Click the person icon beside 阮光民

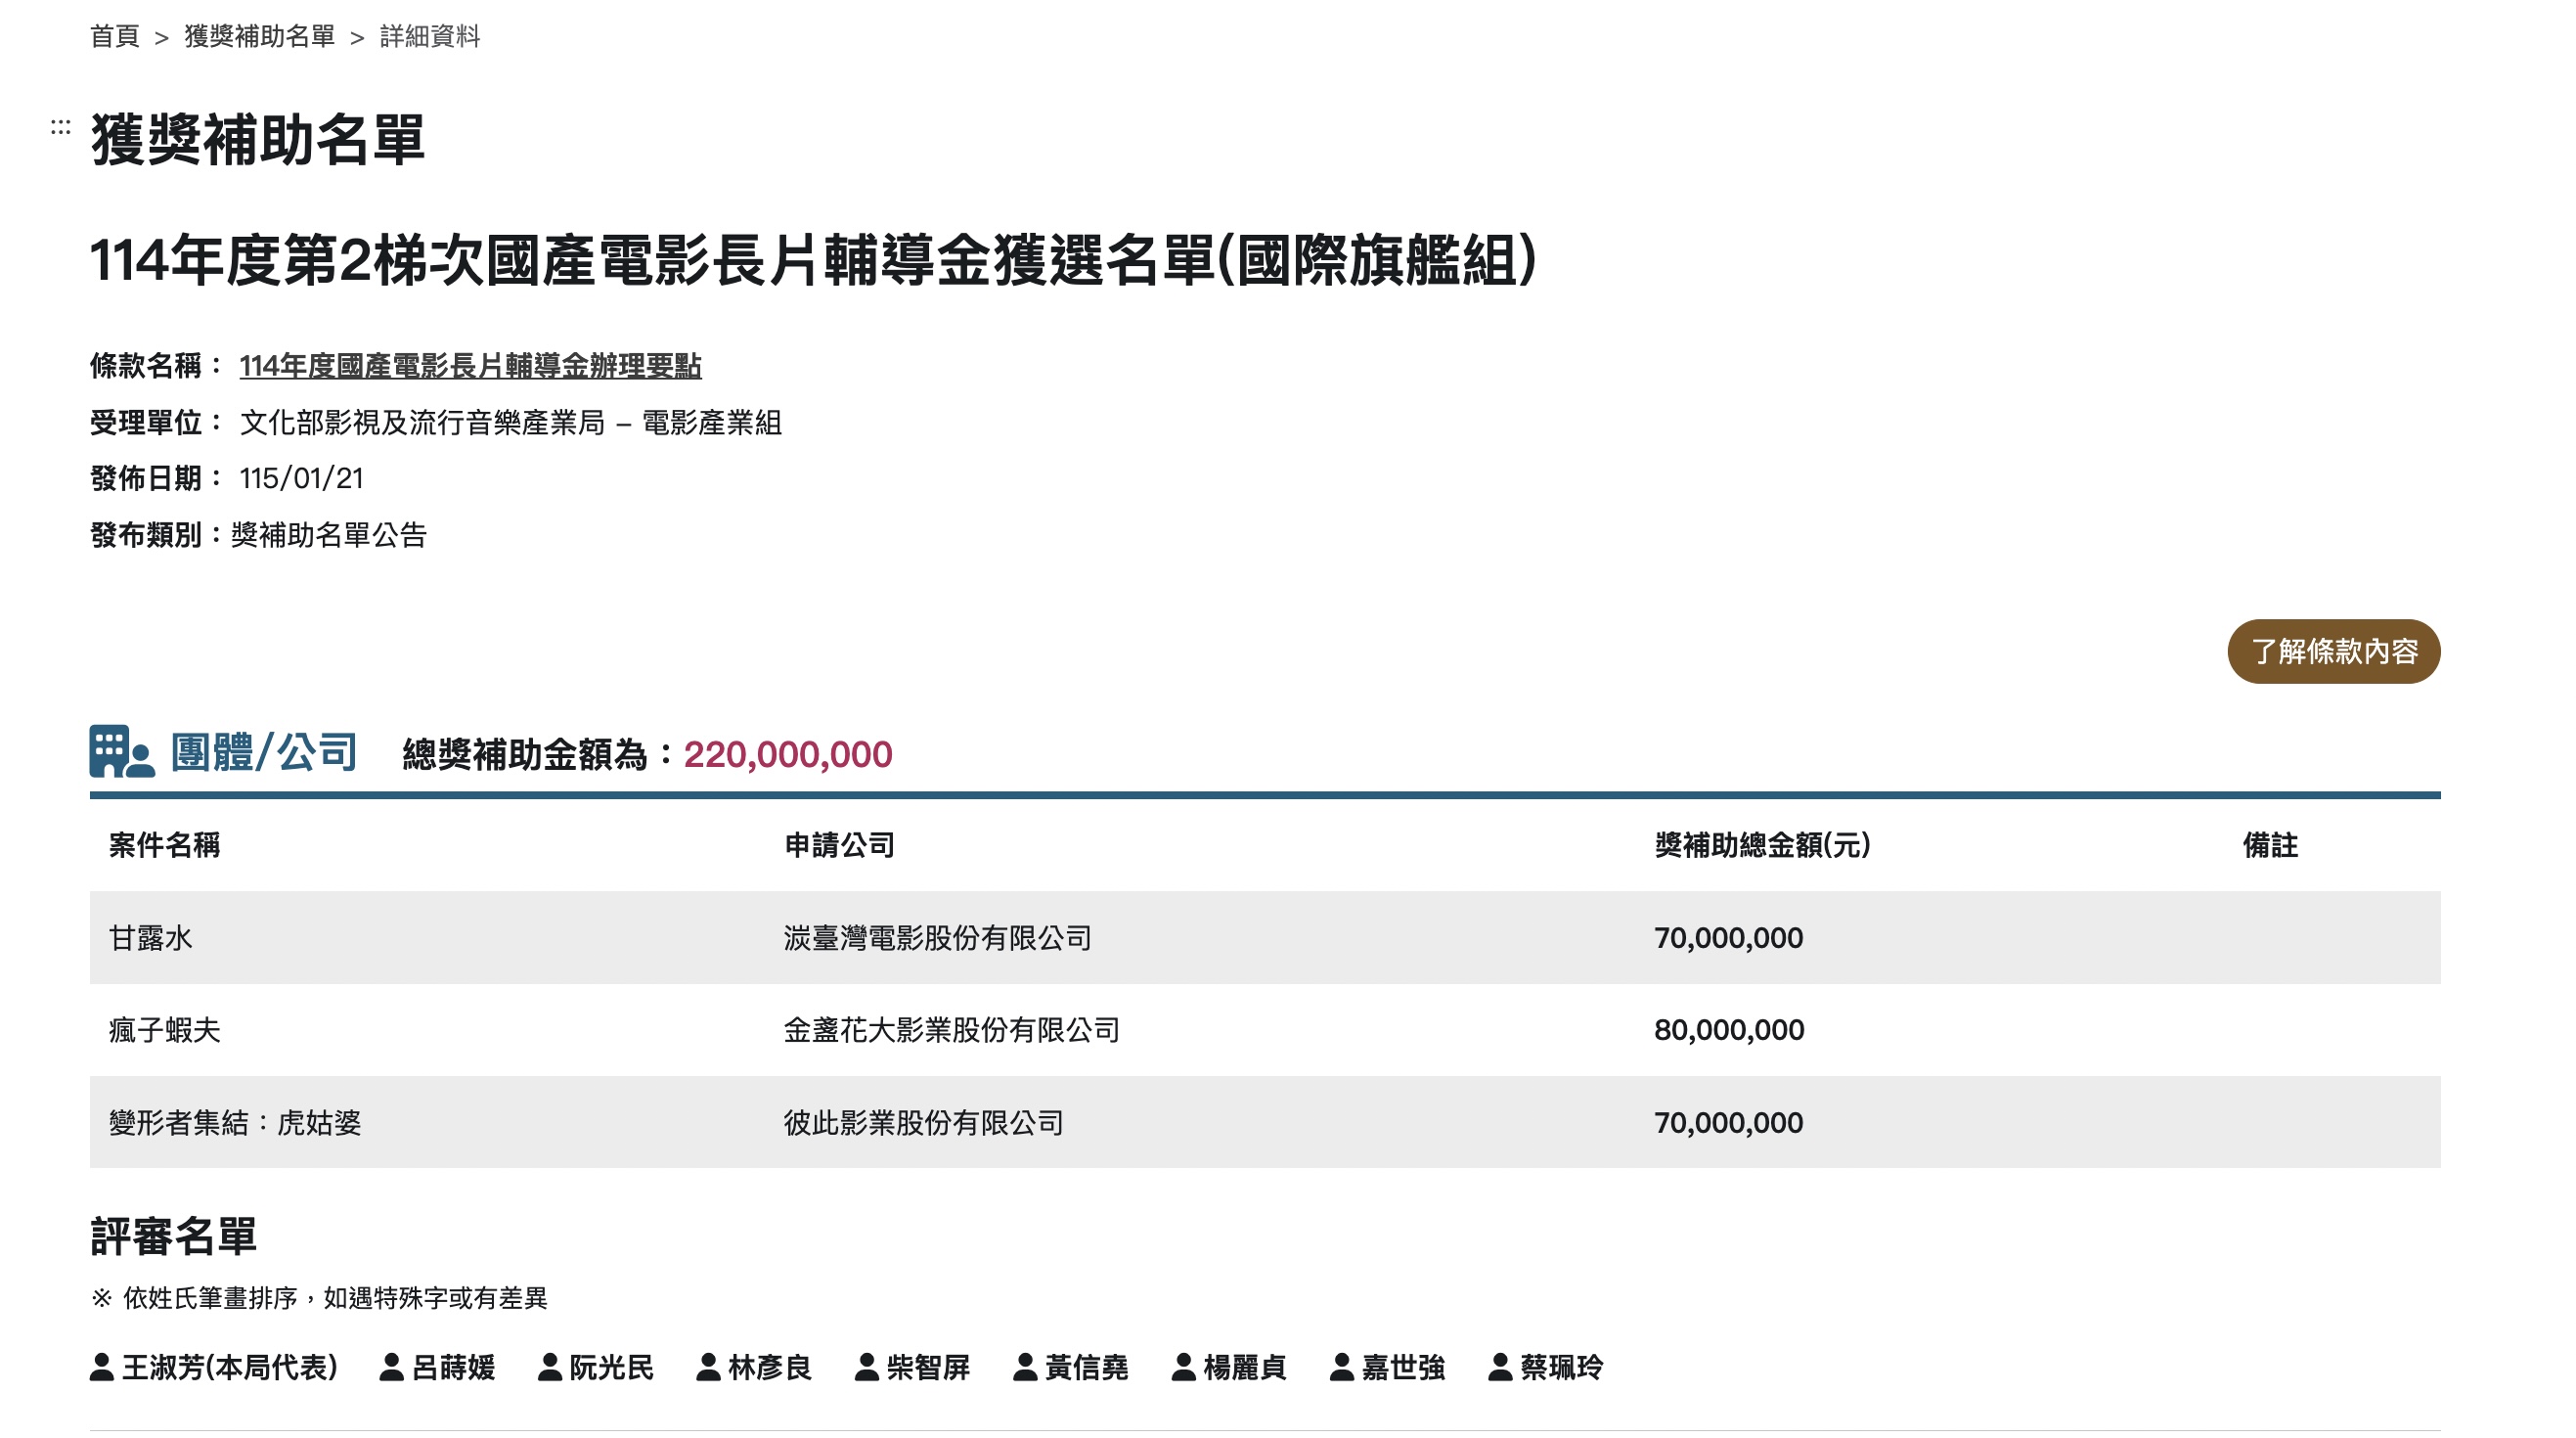click(550, 1367)
